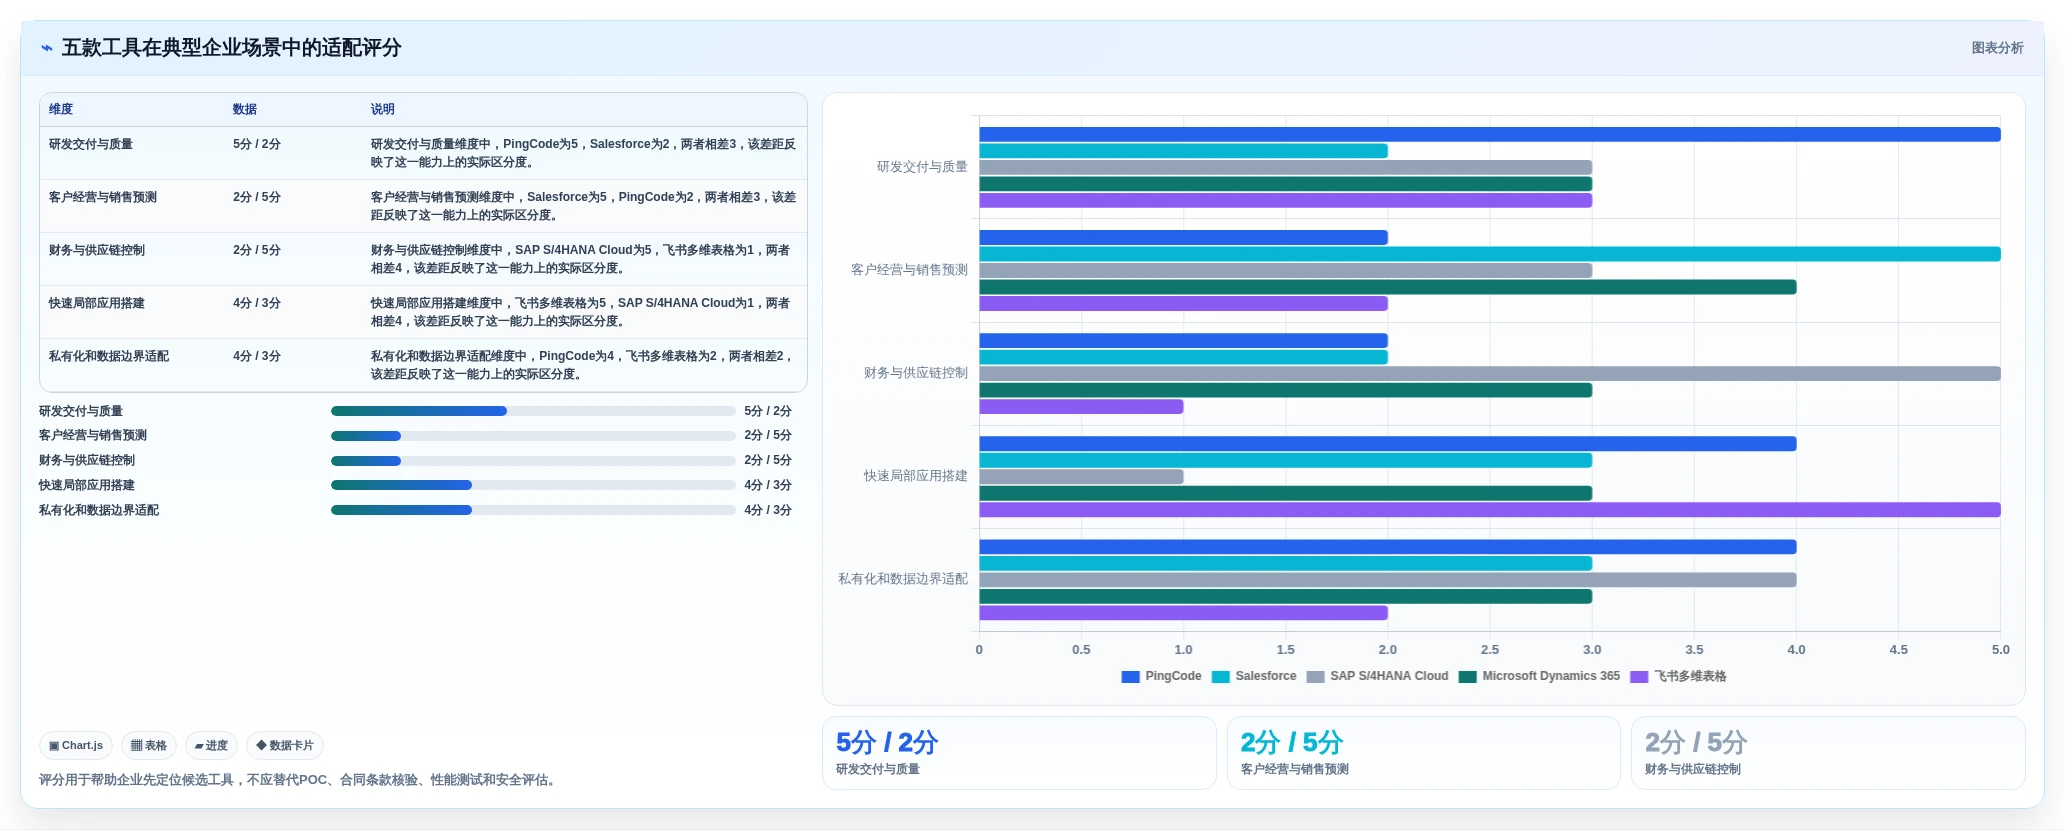Image resolution: width=2065 pixels, height=830 pixels.
Task: Toggle Salesforce legend swatch
Action: 1221,677
